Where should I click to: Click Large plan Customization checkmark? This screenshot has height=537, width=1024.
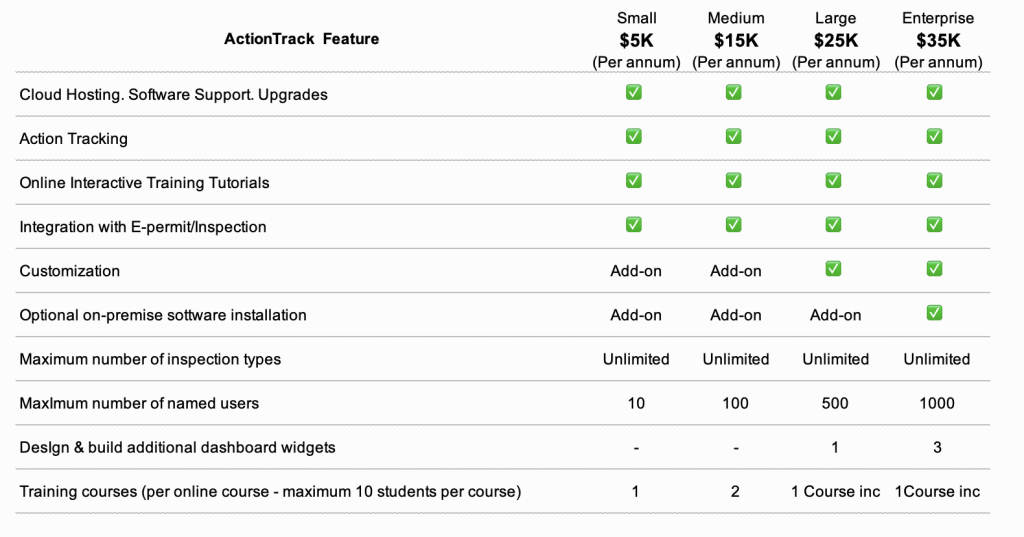click(833, 269)
